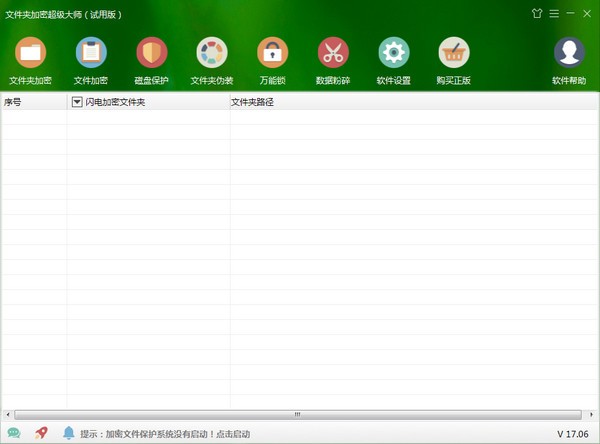Select the 数据粉碎 data shredder scissors

[x=333, y=53]
